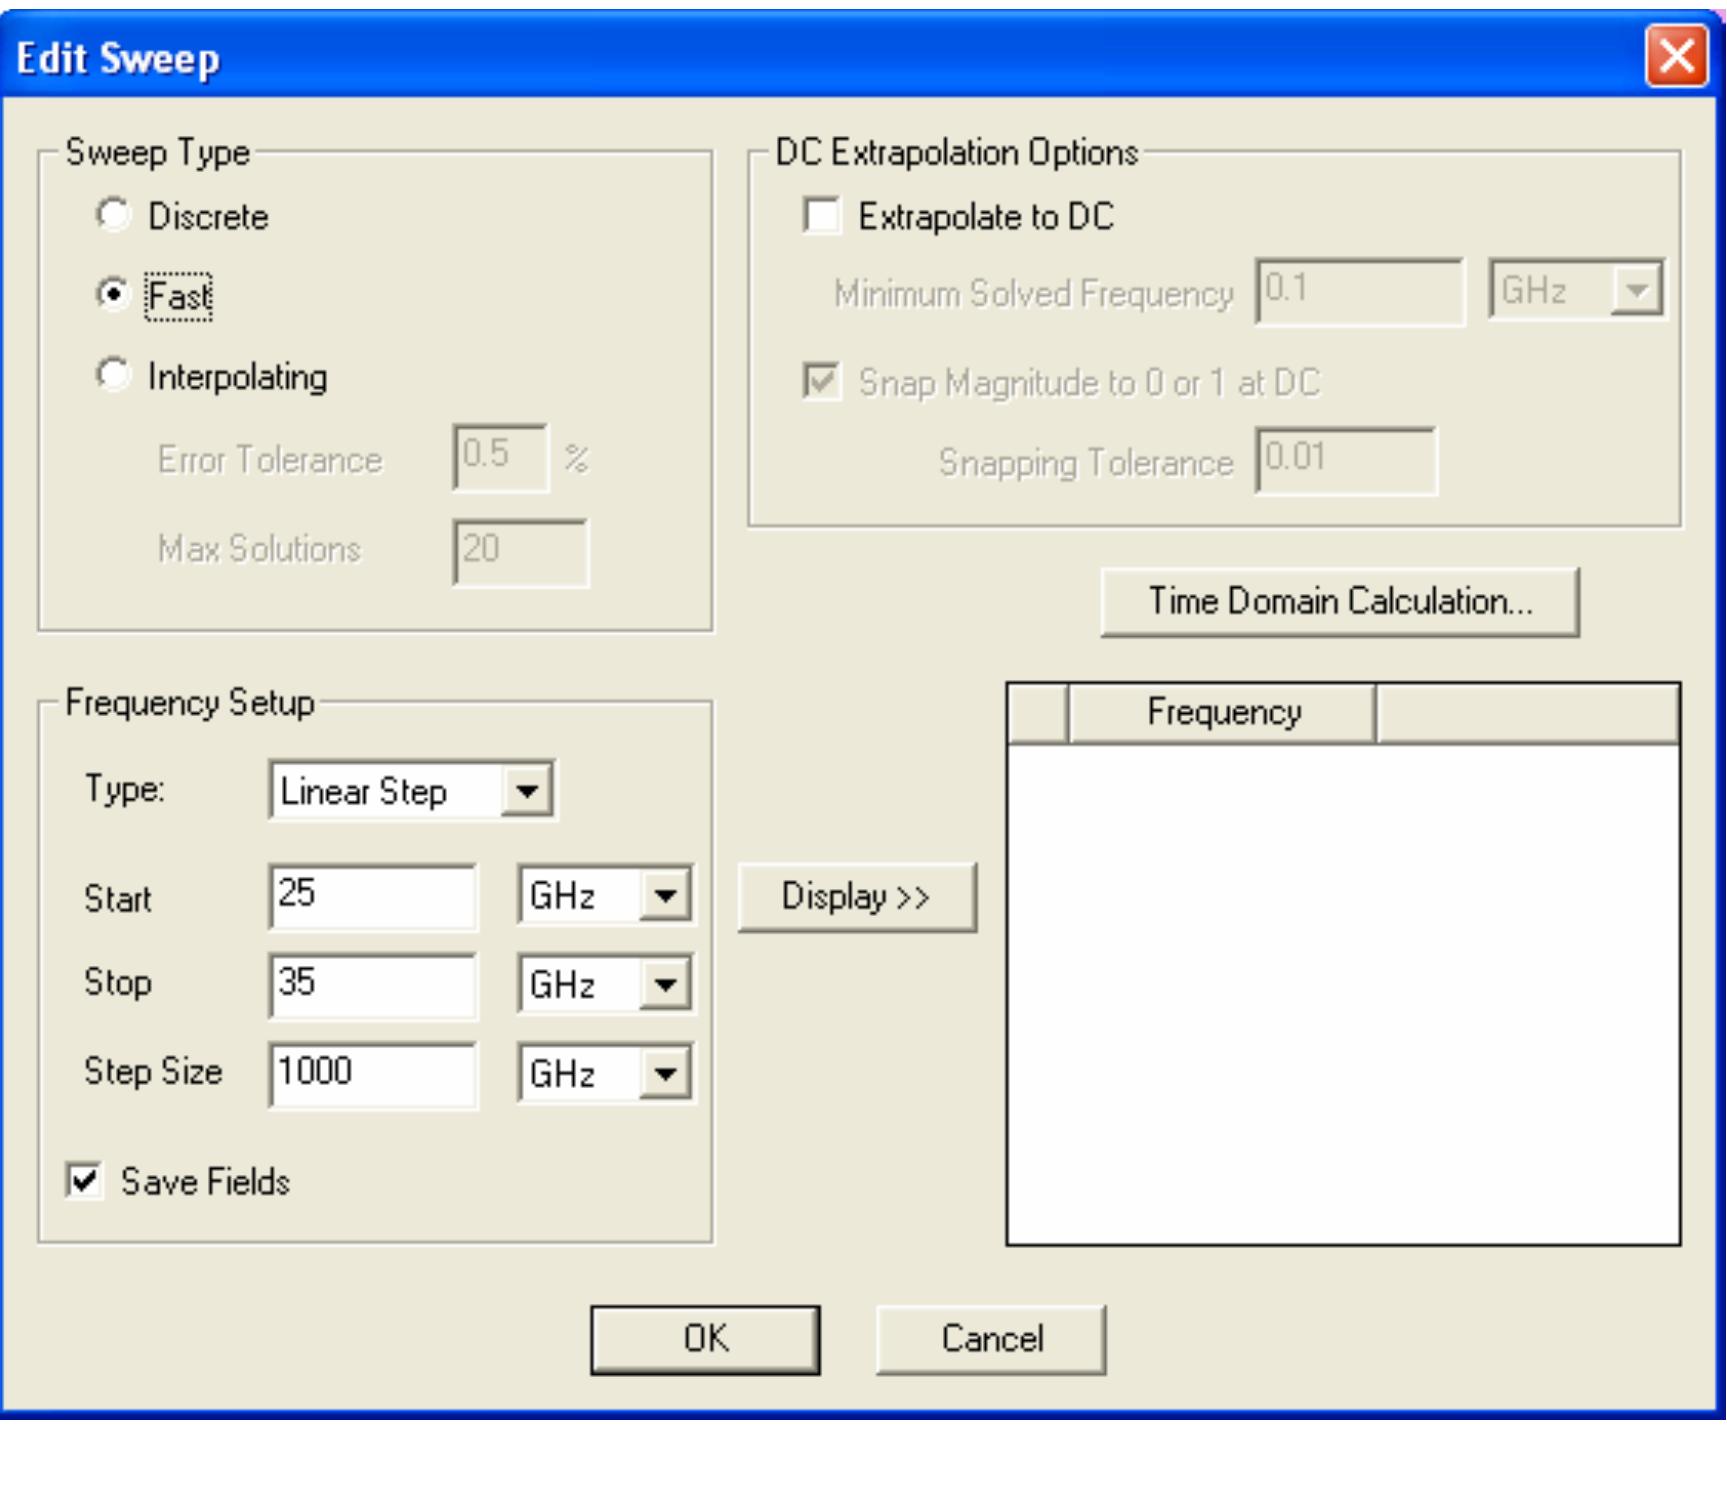The image size is (1727, 1486).
Task: Select the Frequency column header
Action: (1222, 710)
